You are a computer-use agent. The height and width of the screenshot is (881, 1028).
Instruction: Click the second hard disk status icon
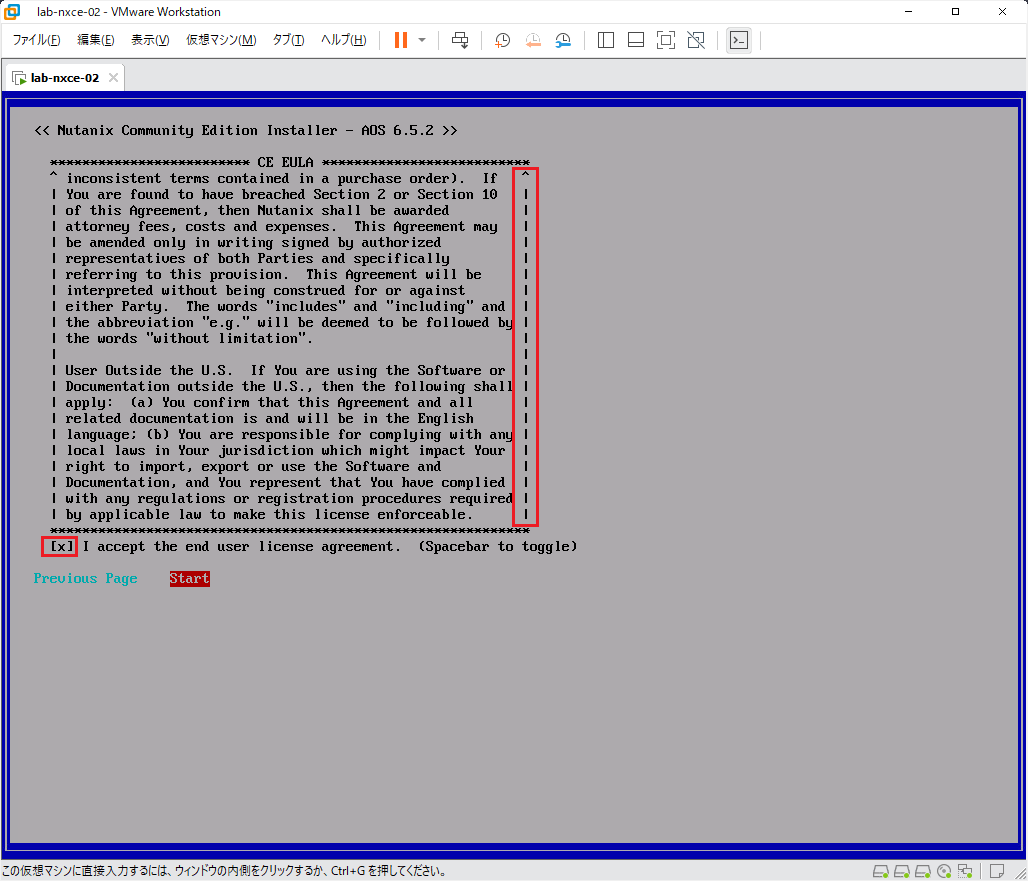click(x=901, y=871)
